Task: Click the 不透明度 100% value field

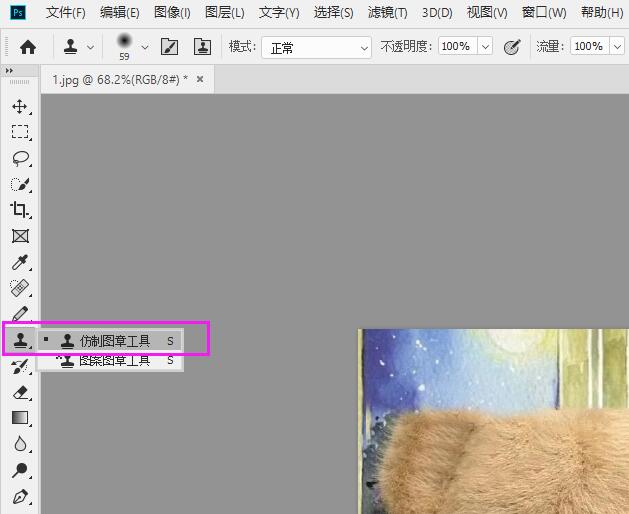Action: 457,47
